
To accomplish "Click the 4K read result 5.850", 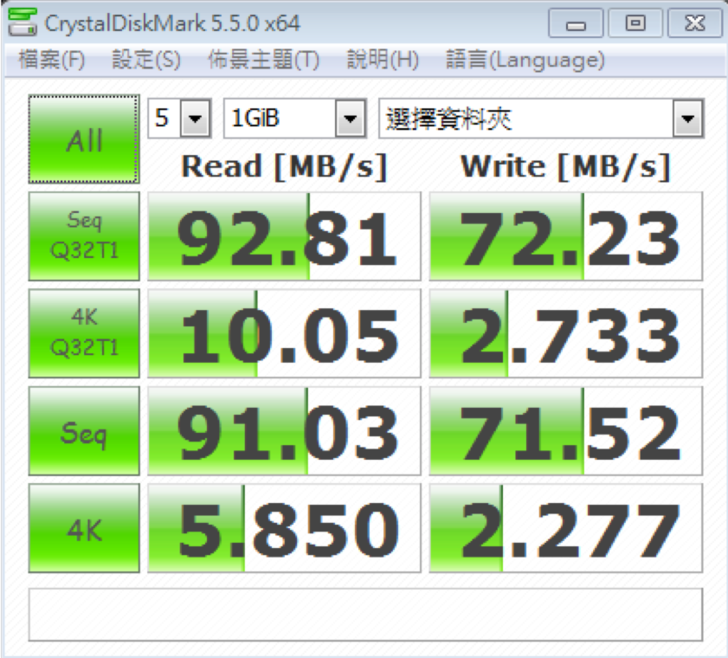I will click(285, 528).
